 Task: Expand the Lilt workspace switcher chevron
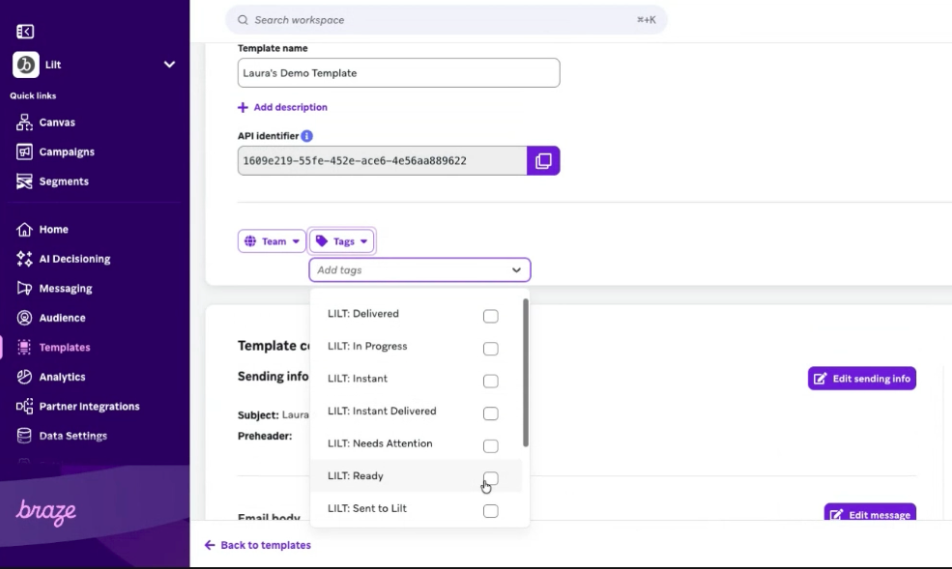click(169, 65)
